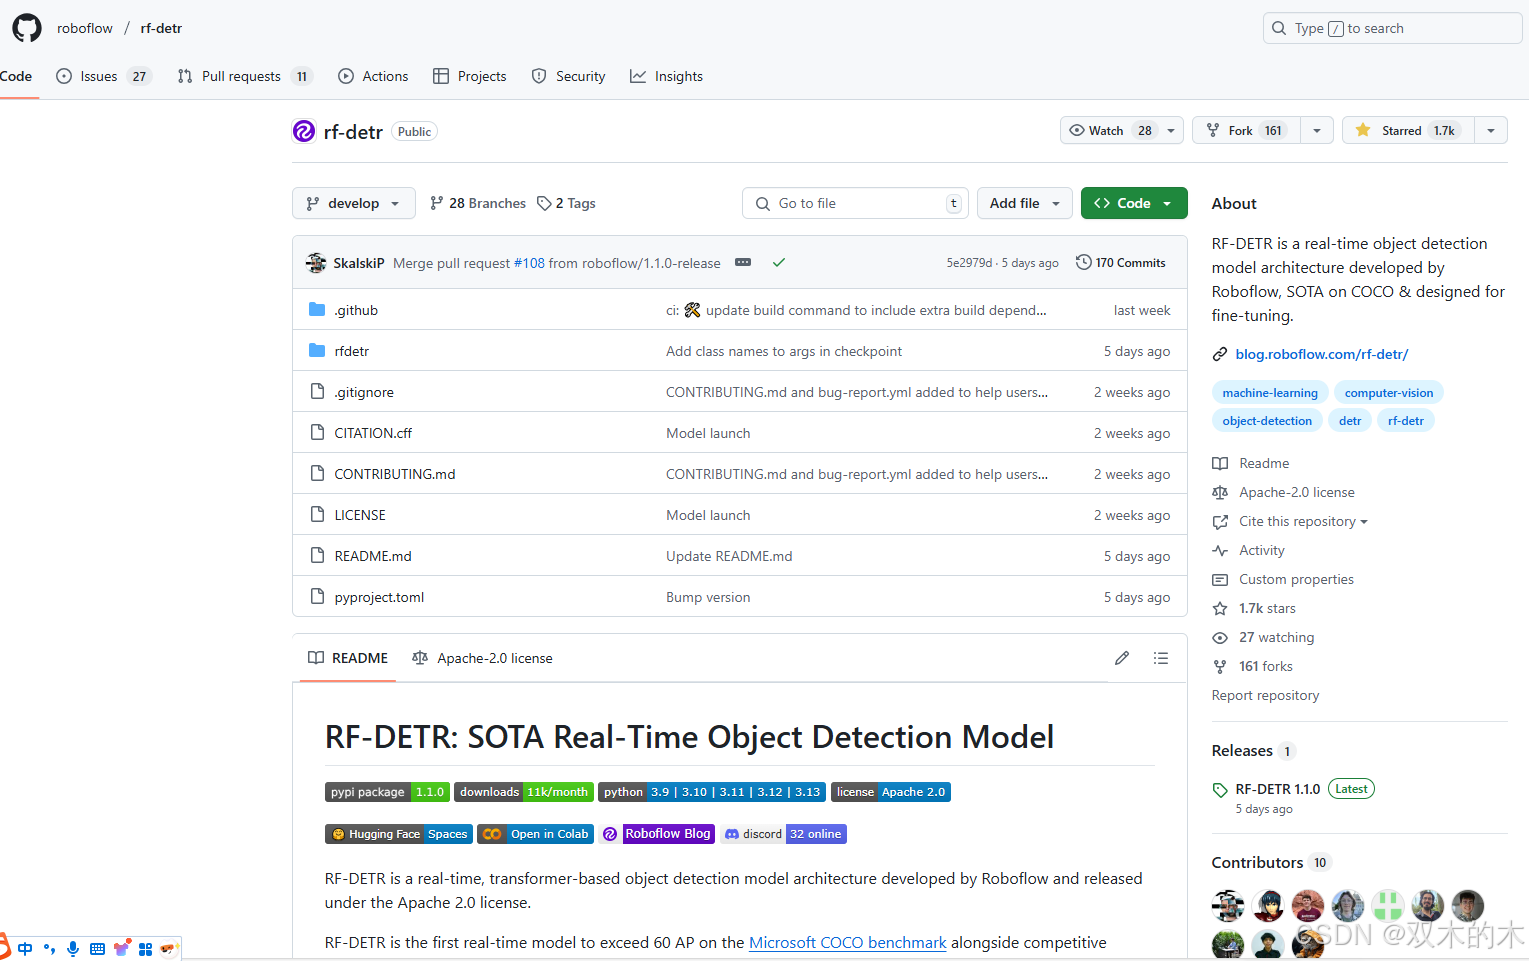Click the Go to file search field

(x=855, y=203)
